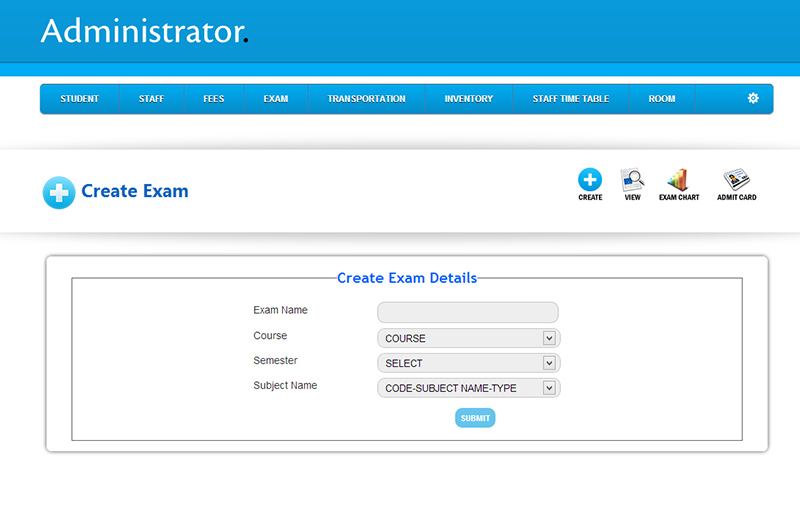800x528 pixels.
Task: Open the Room menu
Action: (x=661, y=99)
